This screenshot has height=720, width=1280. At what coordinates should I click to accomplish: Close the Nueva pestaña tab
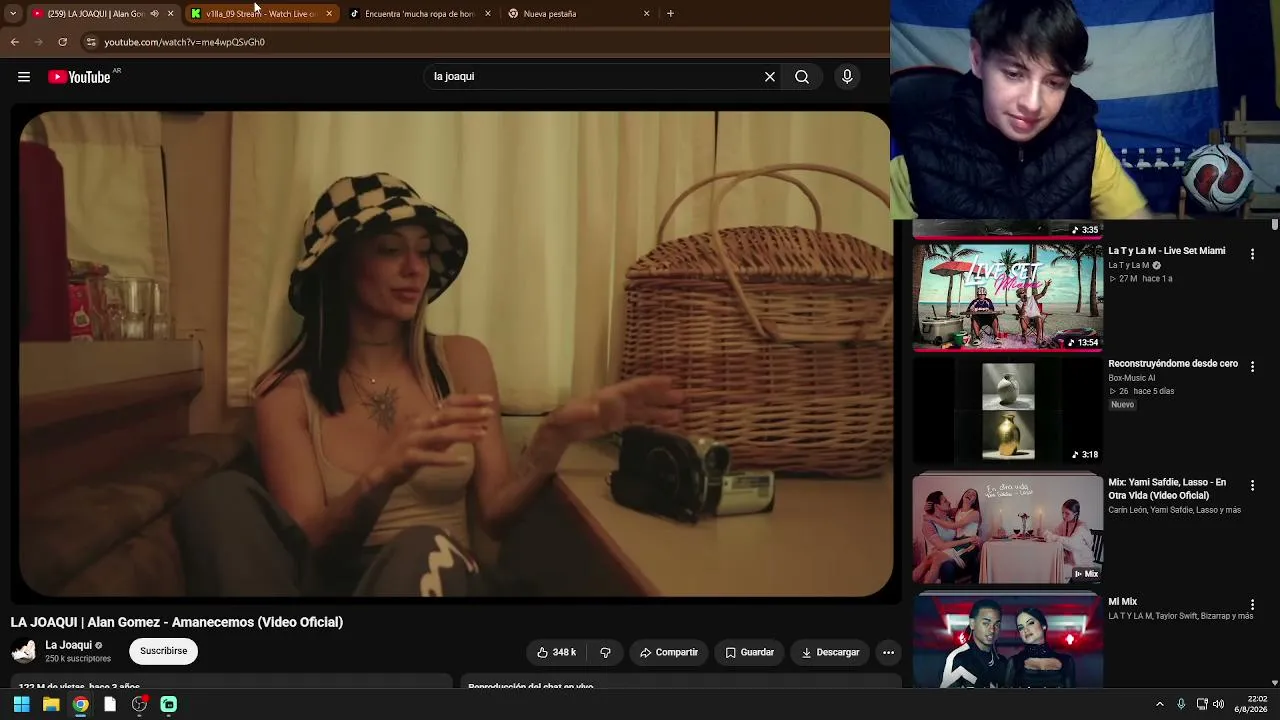pyautogui.click(x=647, y=14)
